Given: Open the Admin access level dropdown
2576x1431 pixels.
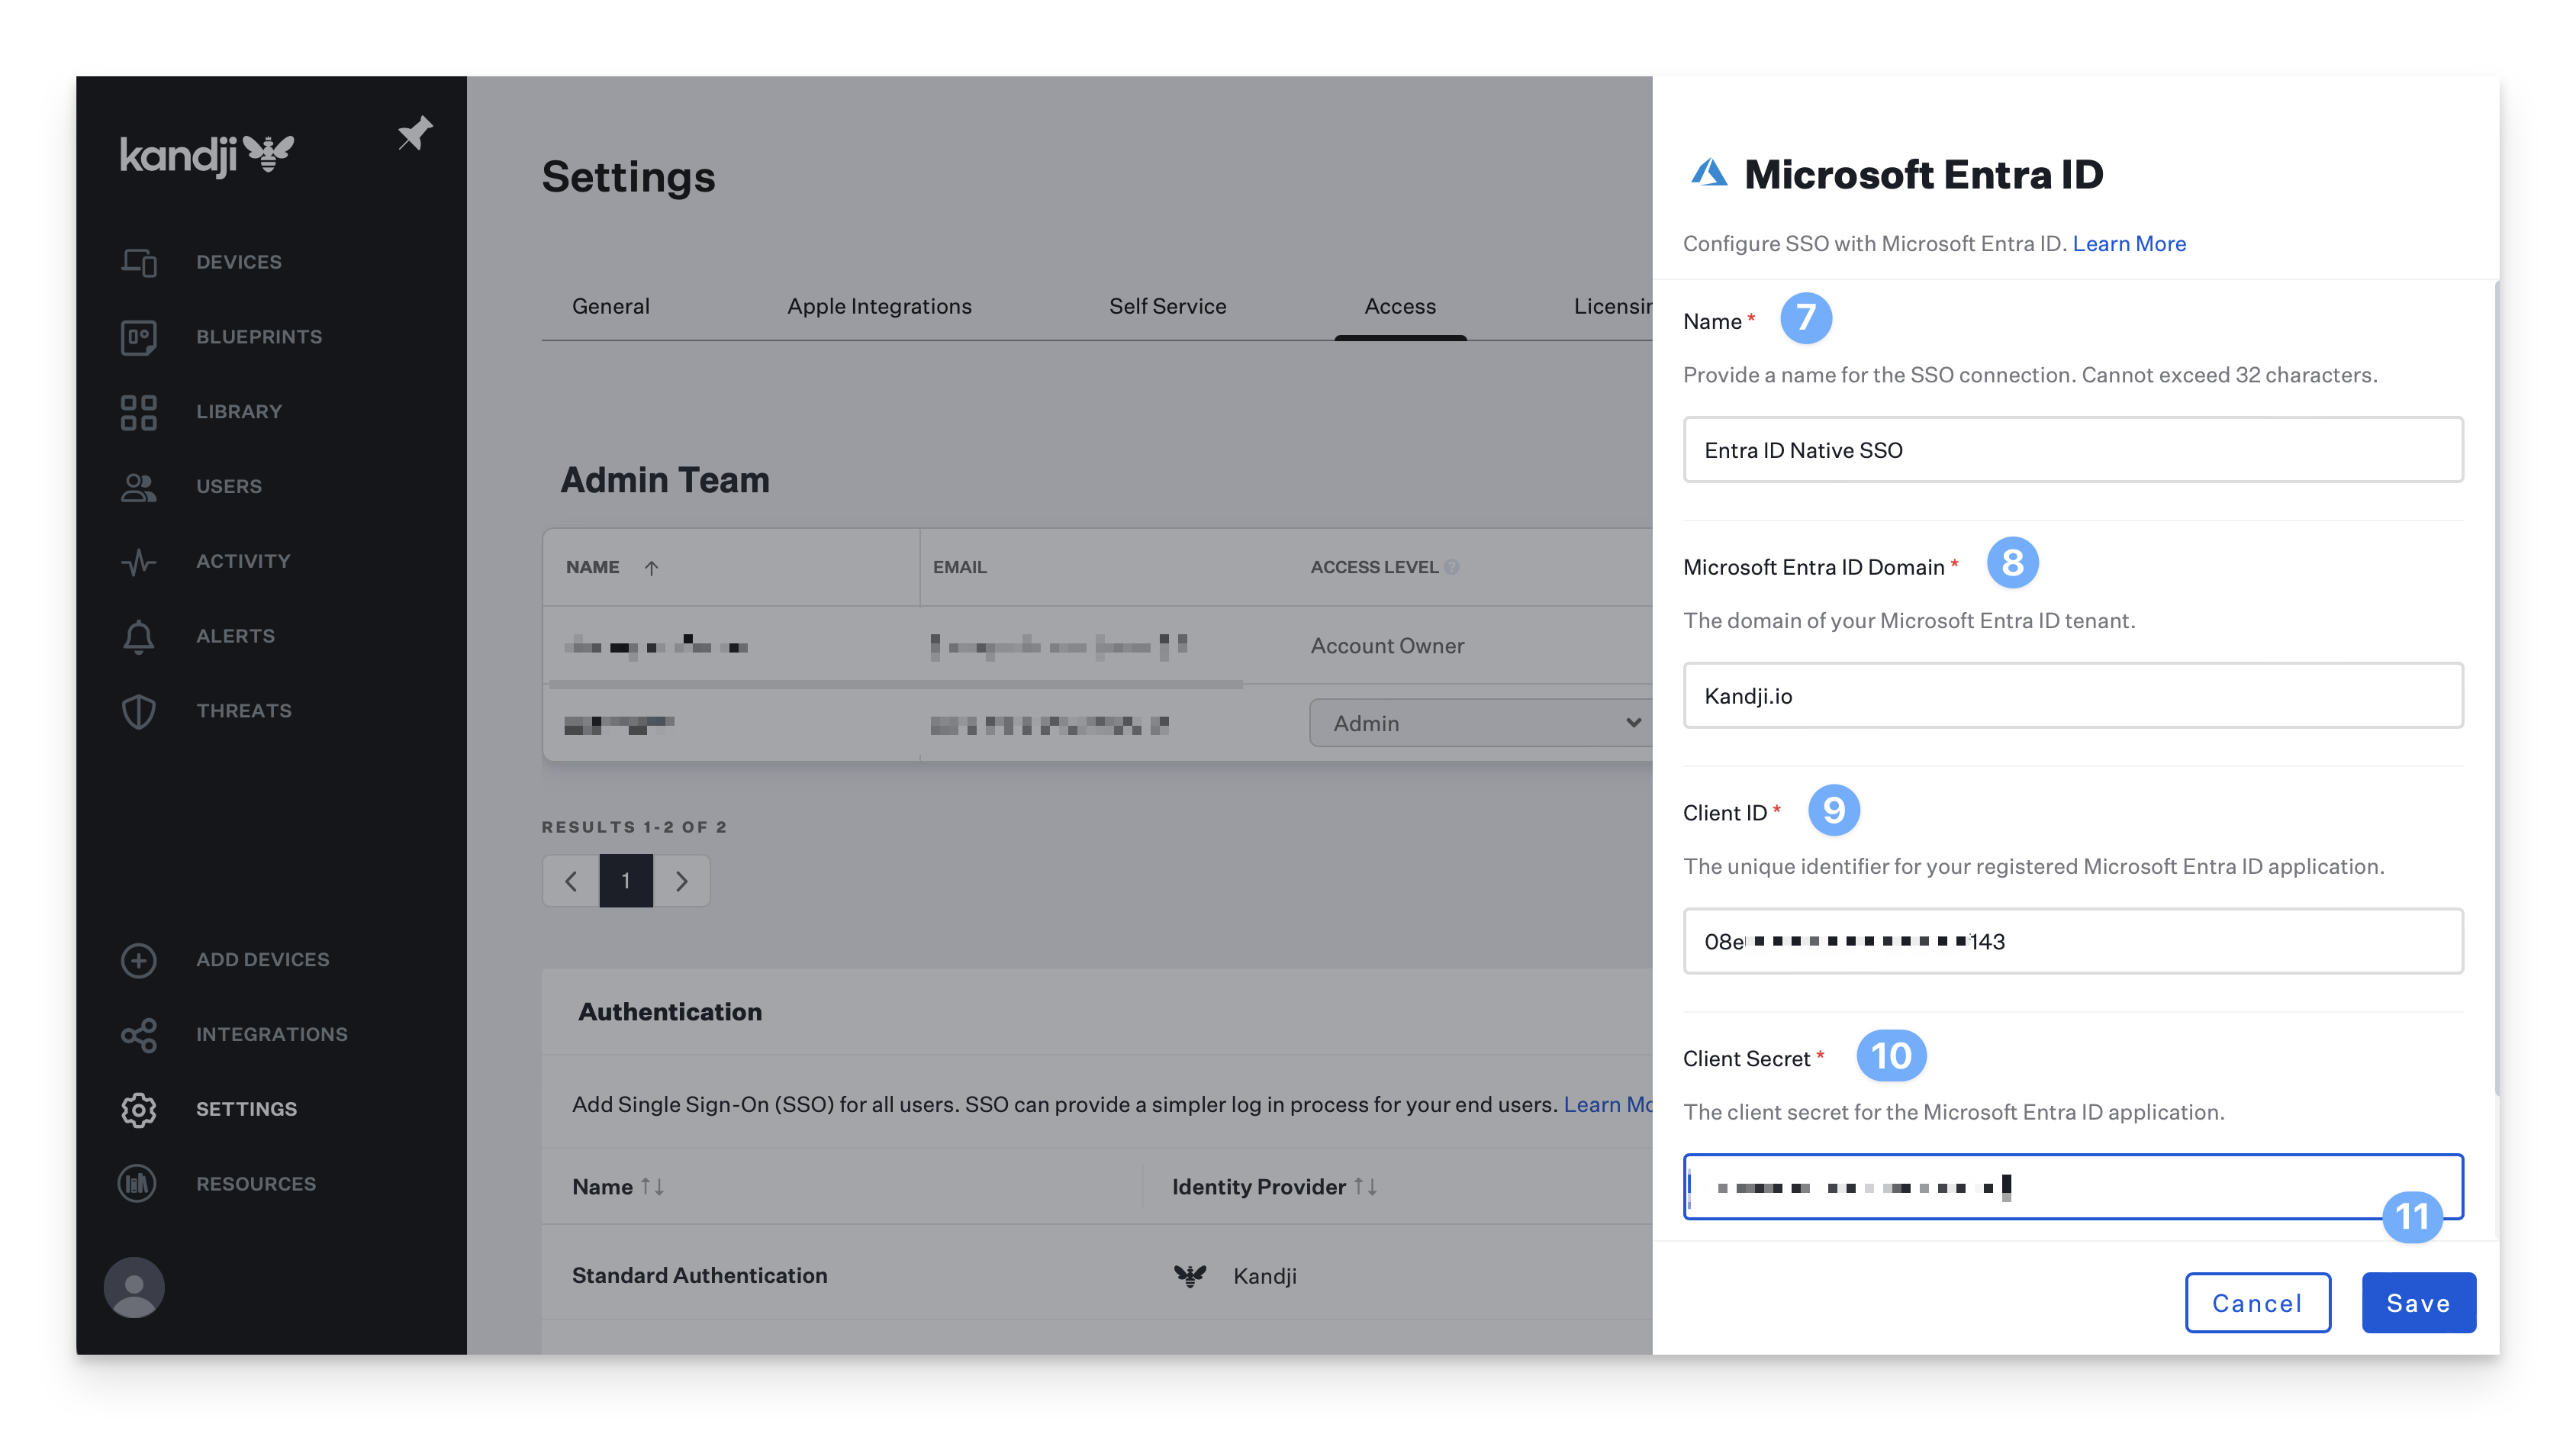Looking at the screenshot, I should tap(1480, 723).
